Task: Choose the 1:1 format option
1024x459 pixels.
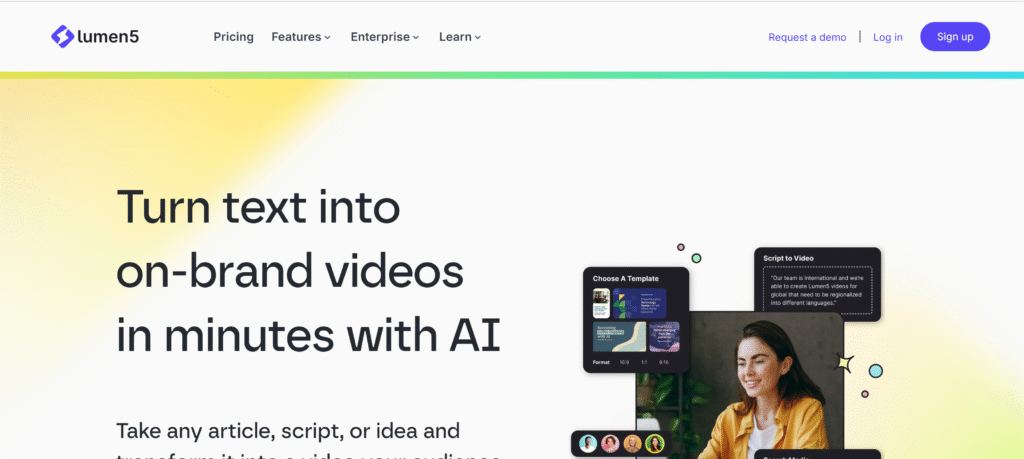Action: click(x=644, y=362)
